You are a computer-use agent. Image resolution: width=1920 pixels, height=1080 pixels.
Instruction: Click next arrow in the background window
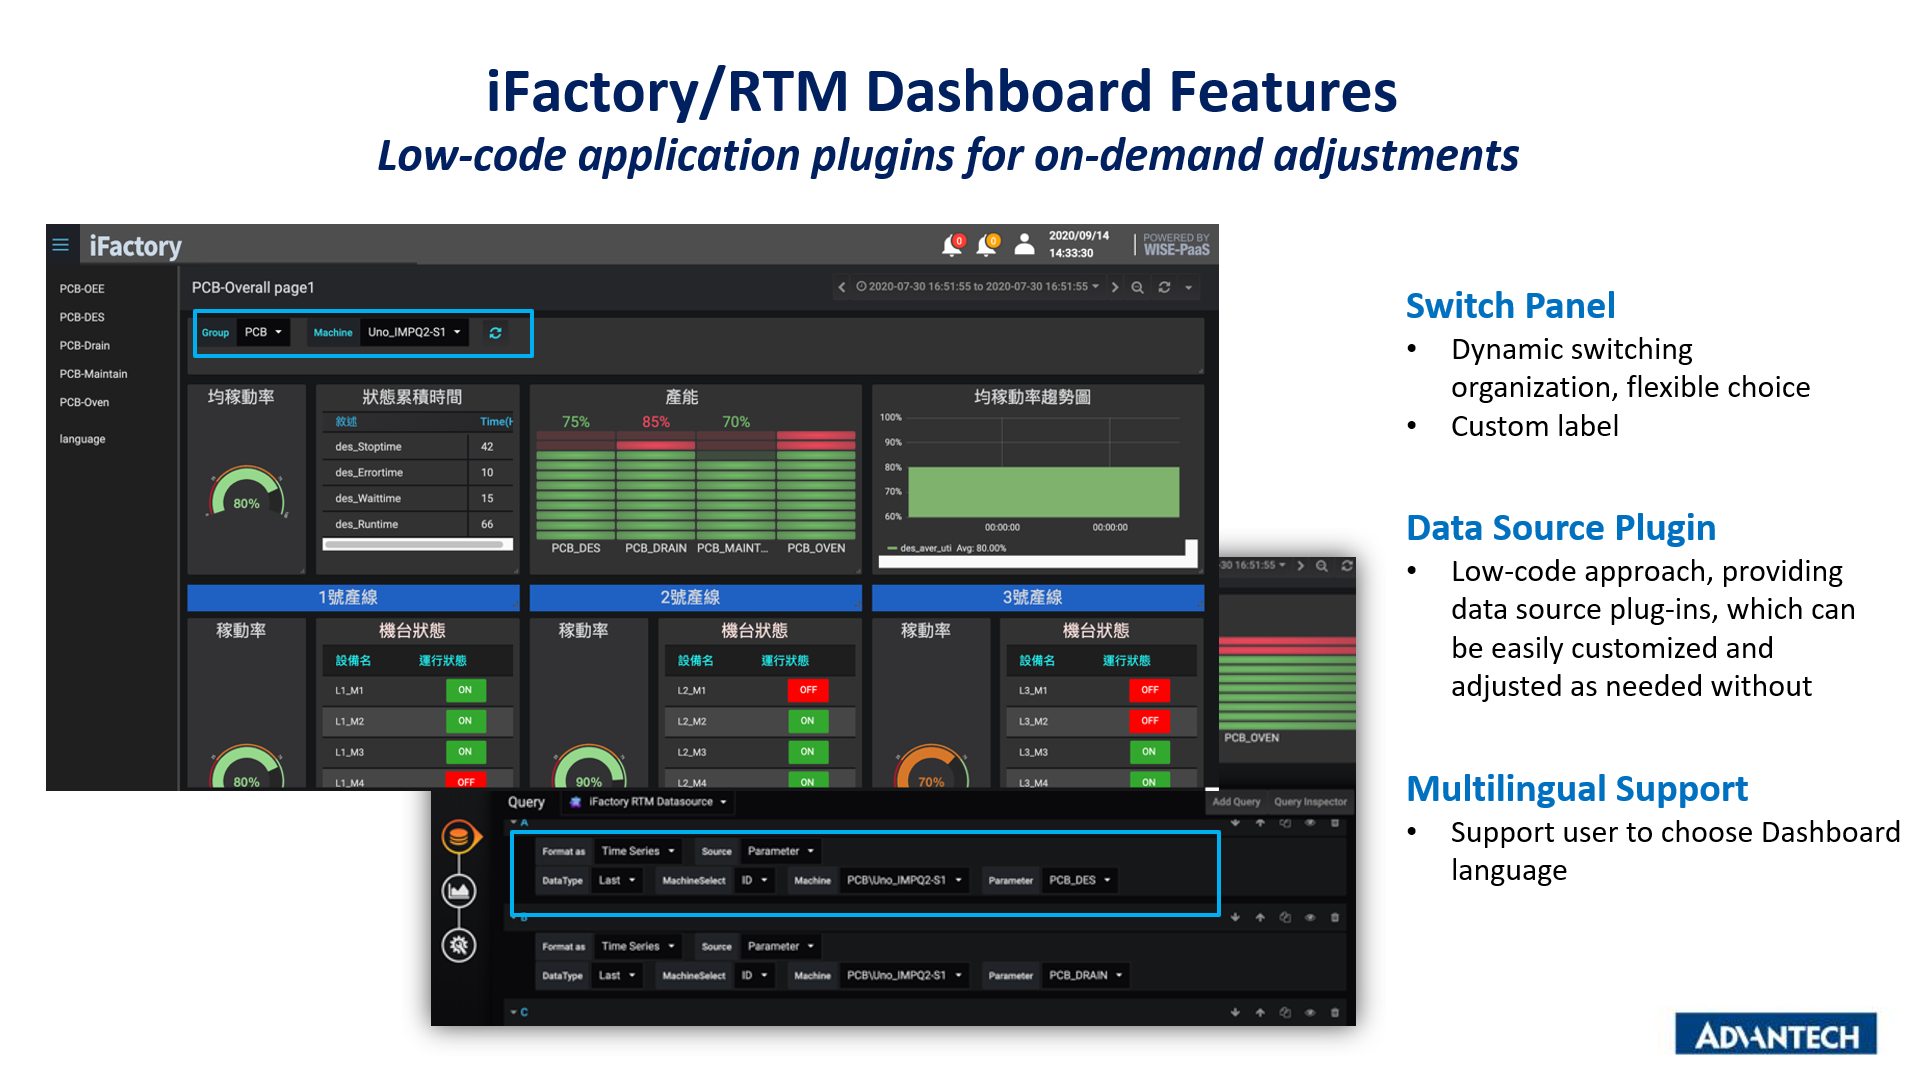(x=1301, y=566)
